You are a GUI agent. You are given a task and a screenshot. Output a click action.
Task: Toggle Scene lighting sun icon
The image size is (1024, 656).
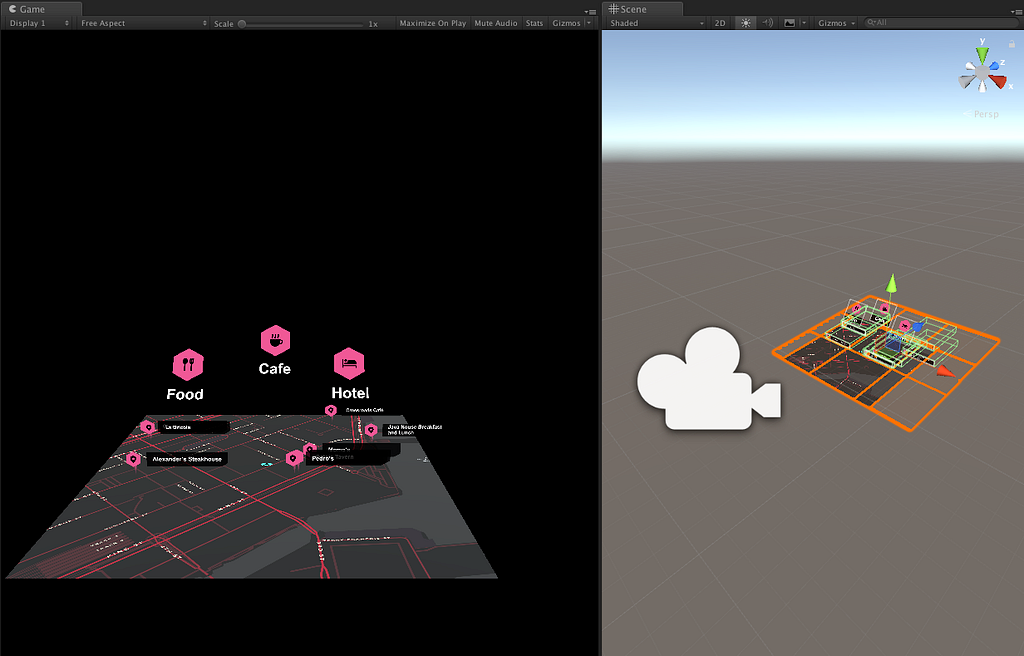coord(745,23)
